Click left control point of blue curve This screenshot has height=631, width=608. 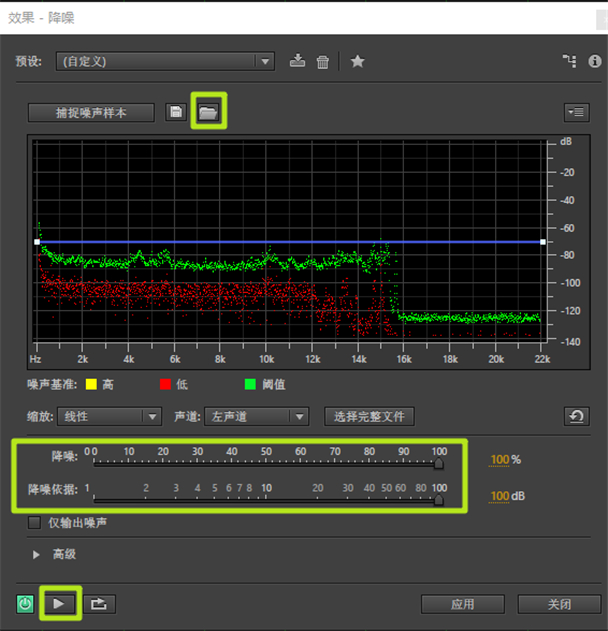(x=37, y=242)
